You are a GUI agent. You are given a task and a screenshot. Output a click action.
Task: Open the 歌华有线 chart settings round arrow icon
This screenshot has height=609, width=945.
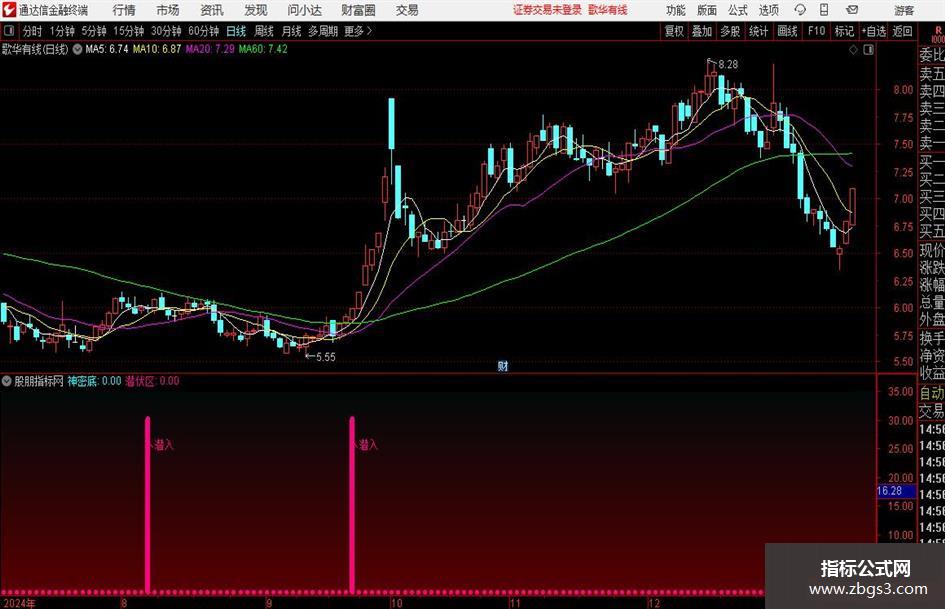coord(78,49)
